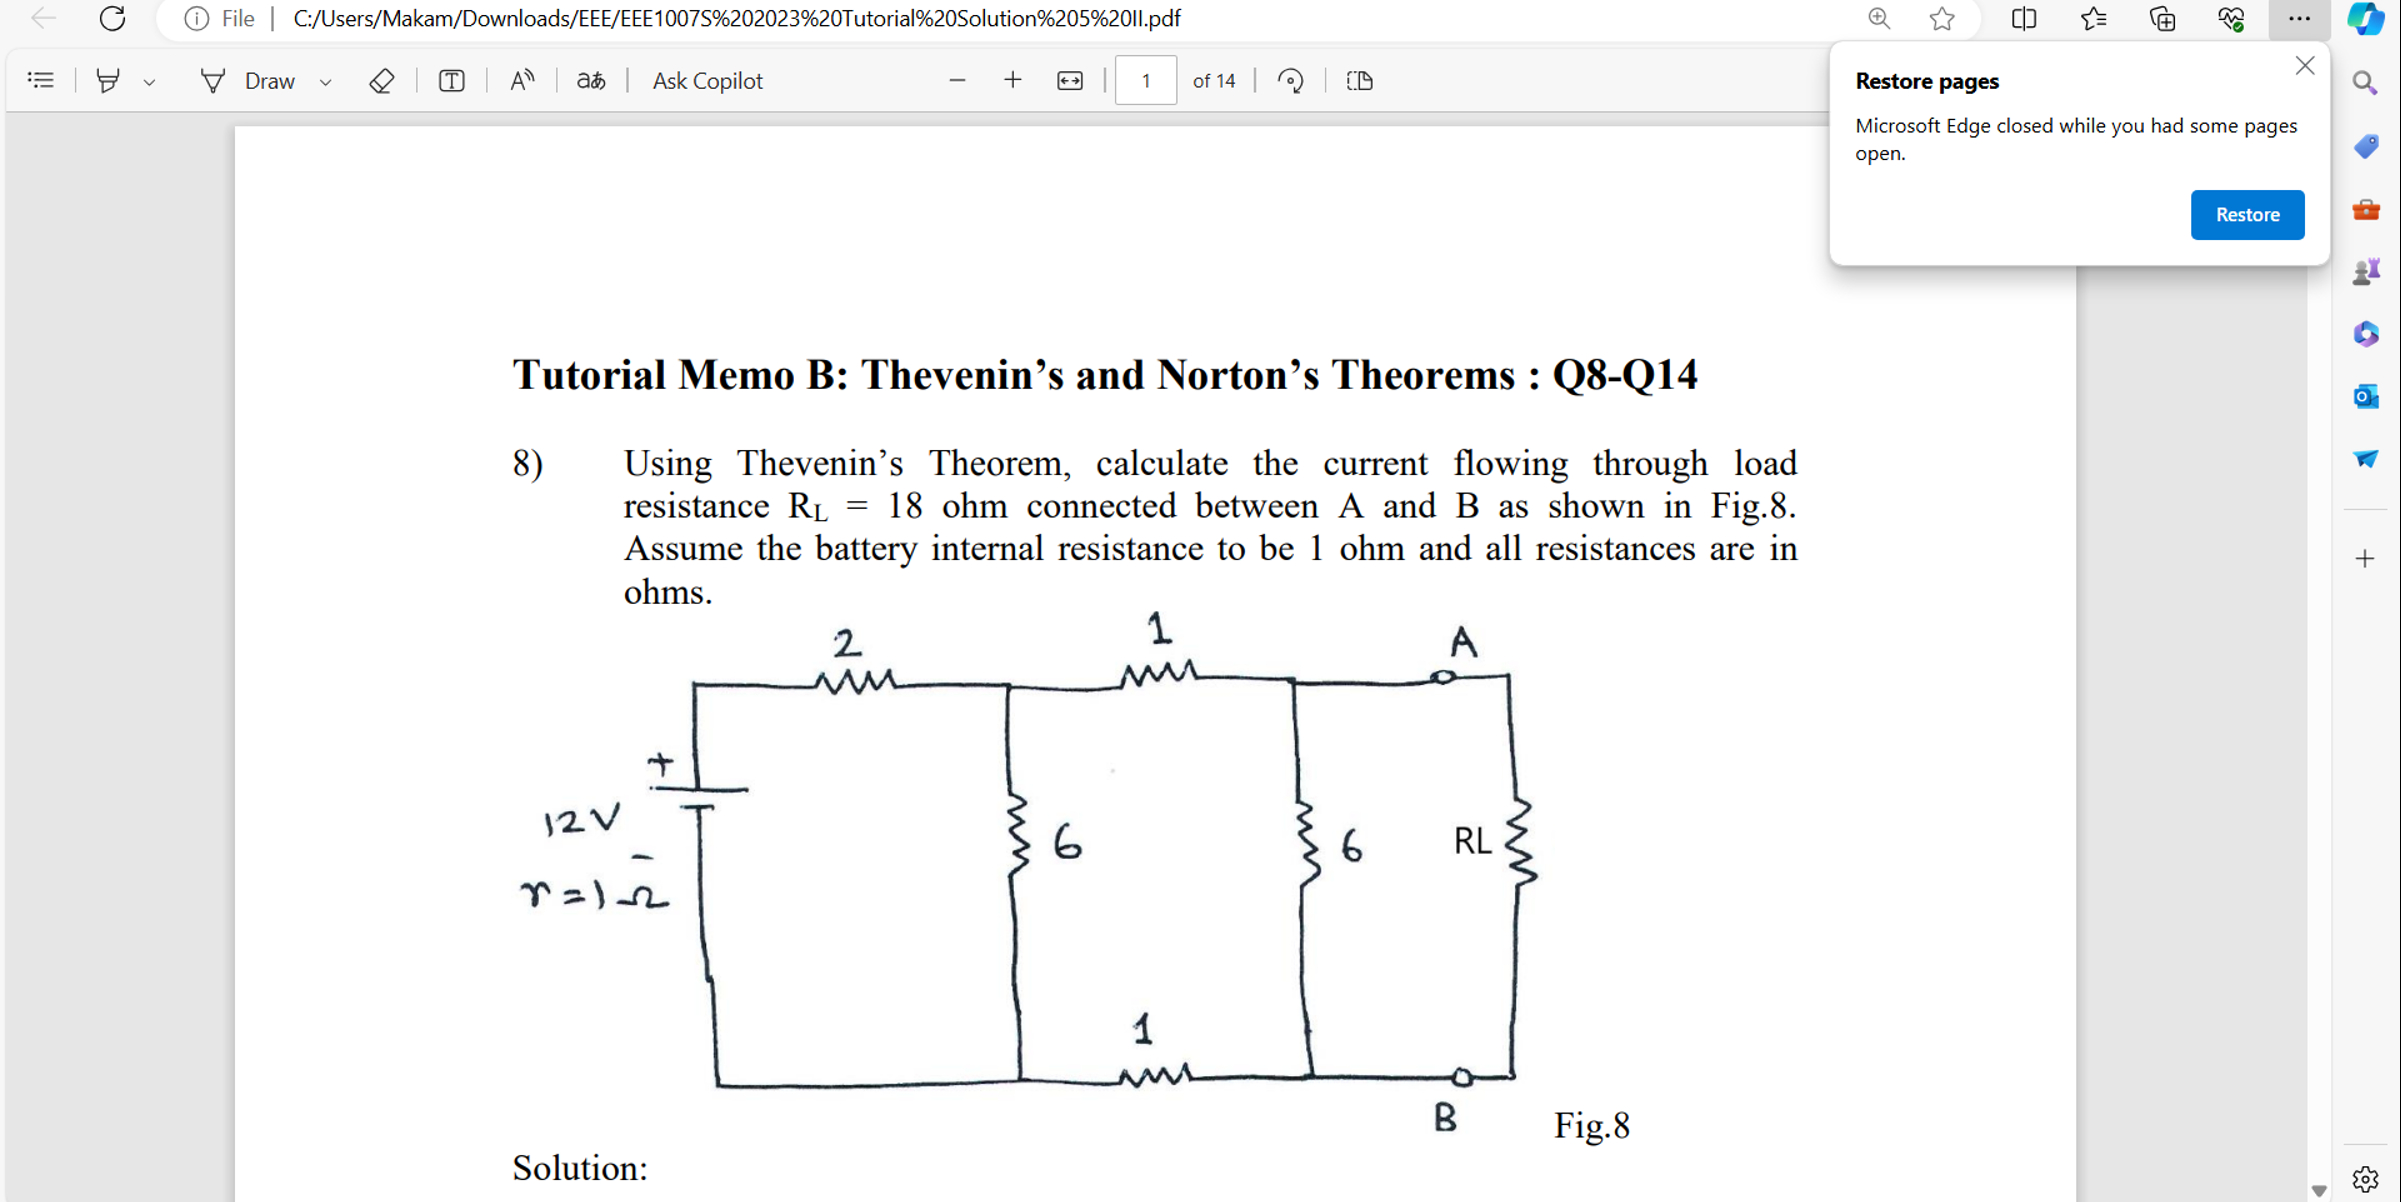Start Read aloud for the document
Image resolution: width=2401 pixels, height=1202 pixels.
520,80
